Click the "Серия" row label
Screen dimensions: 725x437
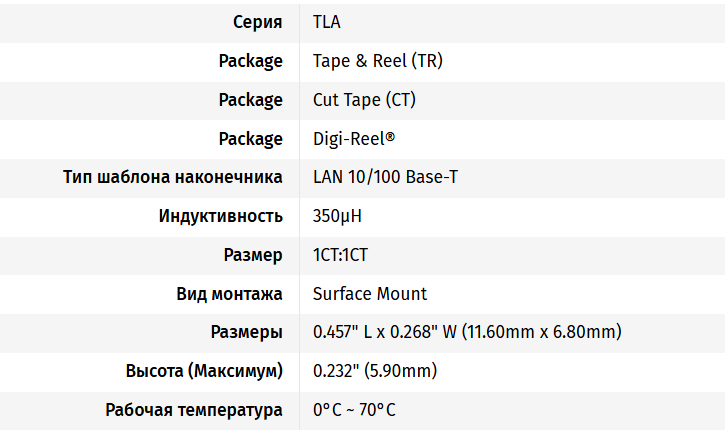257,22
